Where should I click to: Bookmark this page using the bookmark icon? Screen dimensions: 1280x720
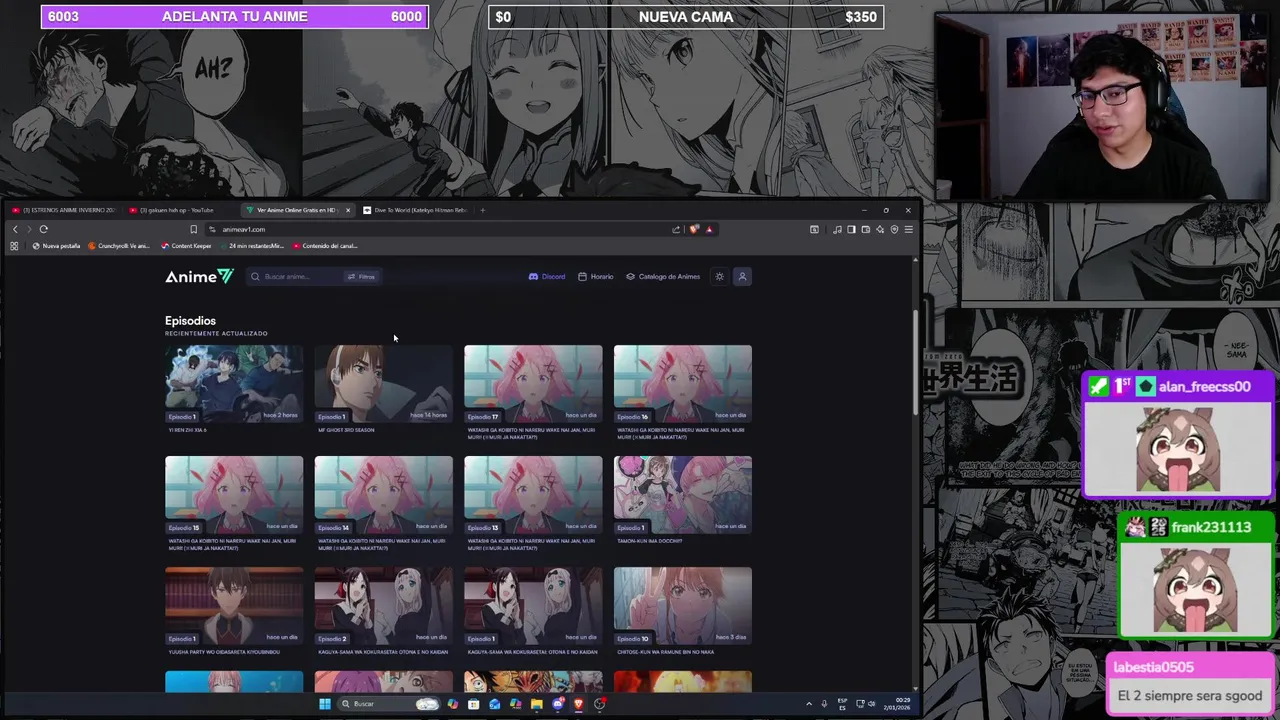coord(194,229)
